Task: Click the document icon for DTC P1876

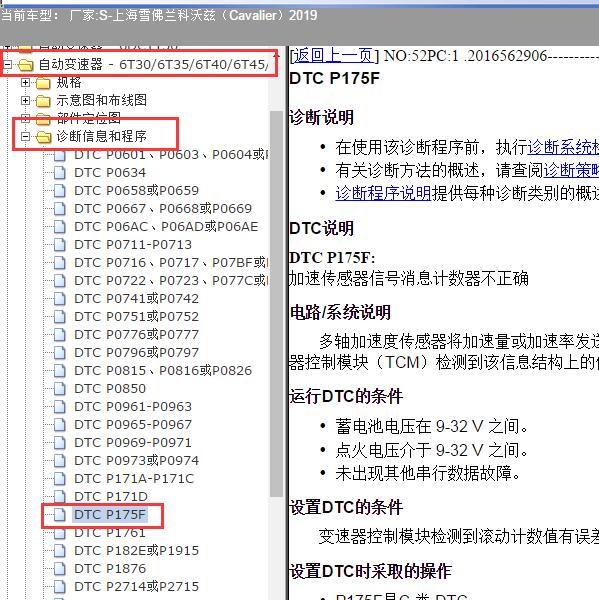Action: click(x=60, y=569)
